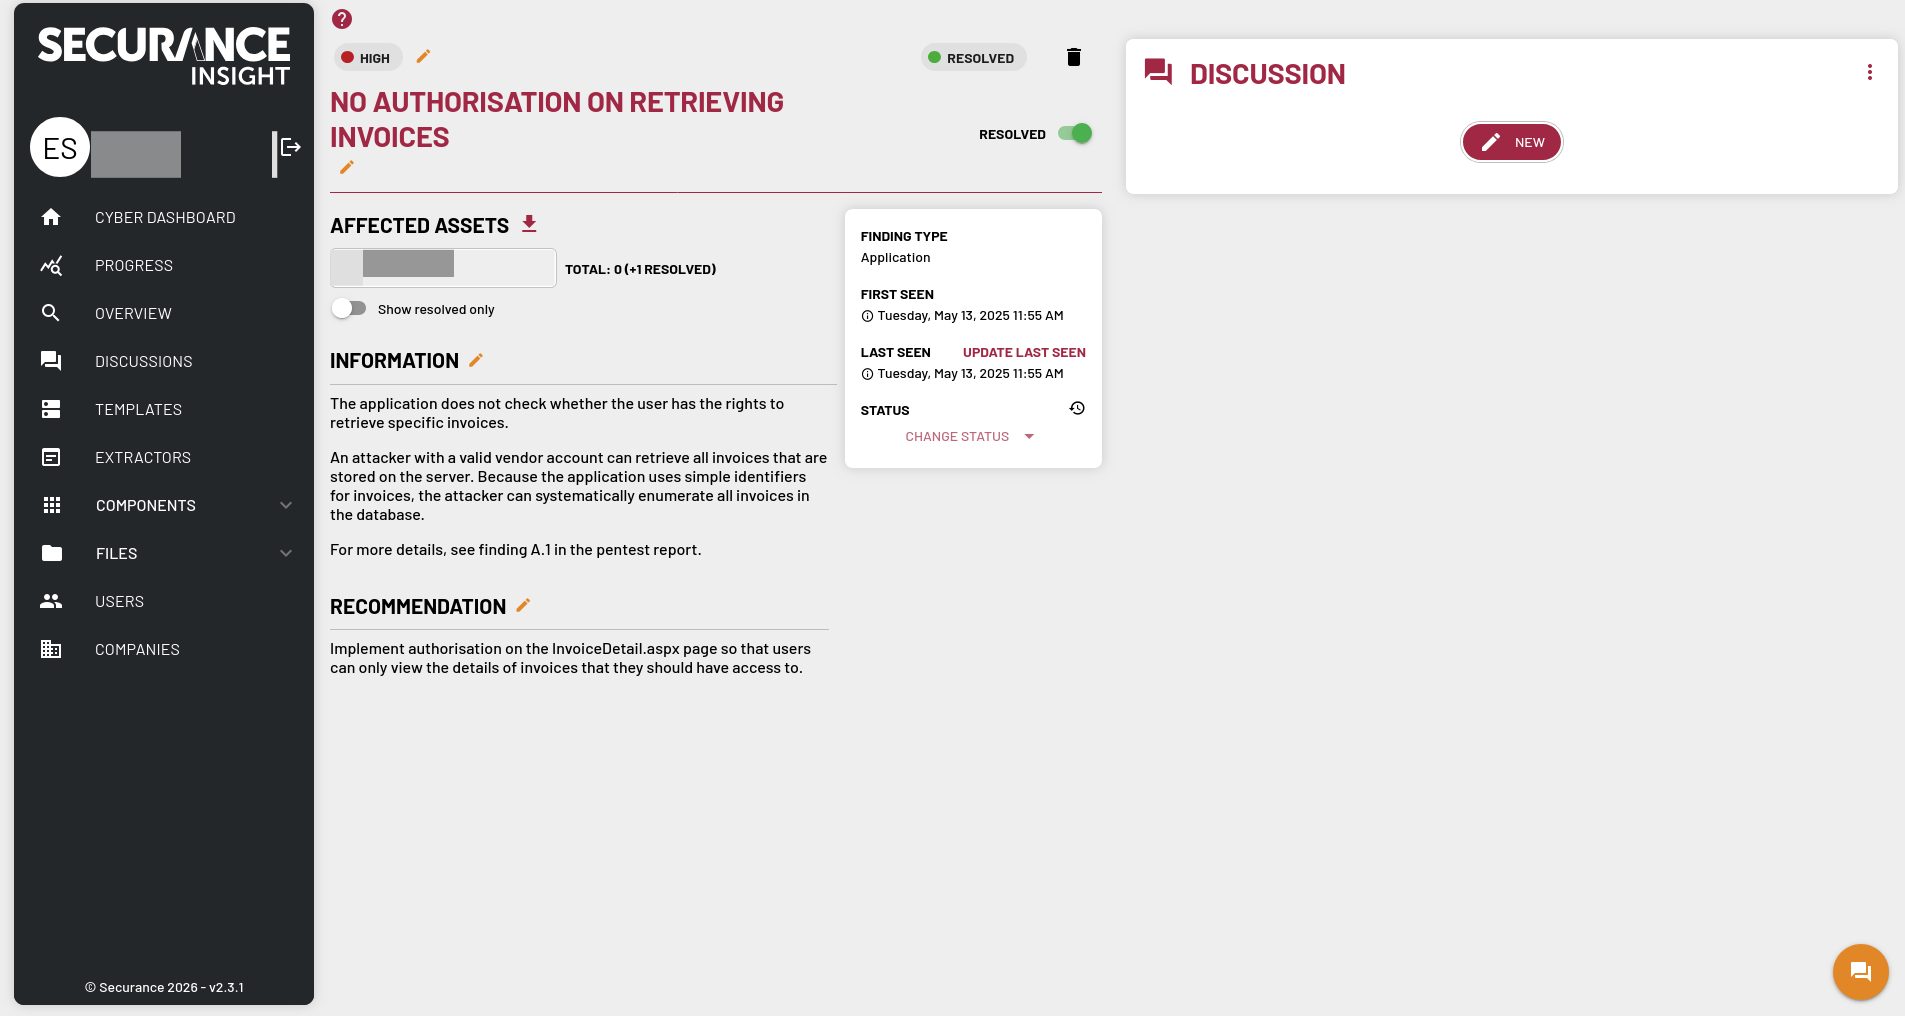Screen dimensions: 1905x1016
Task: View status history clock icon
Action: click(1077, 408)
